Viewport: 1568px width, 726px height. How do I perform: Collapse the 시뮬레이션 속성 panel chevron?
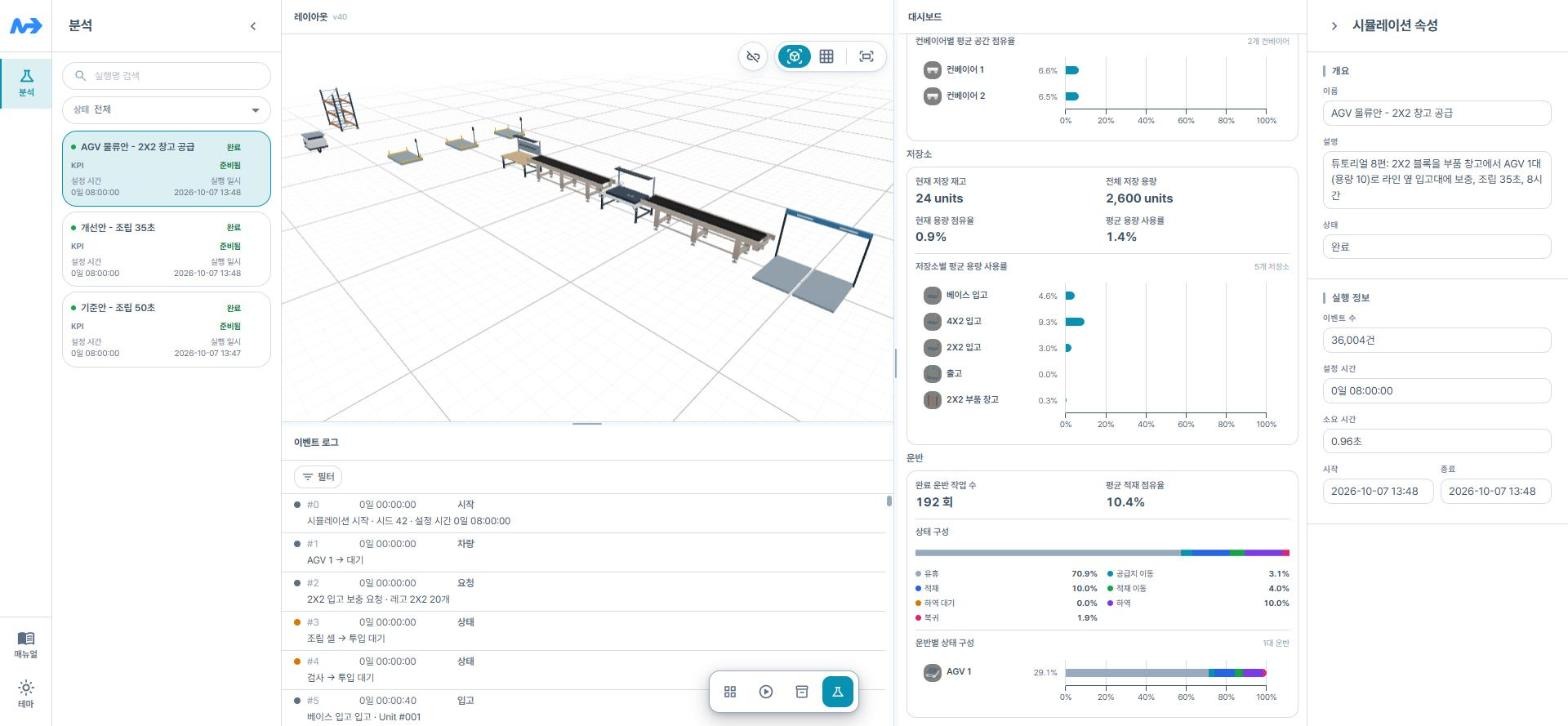[1334, 26]
